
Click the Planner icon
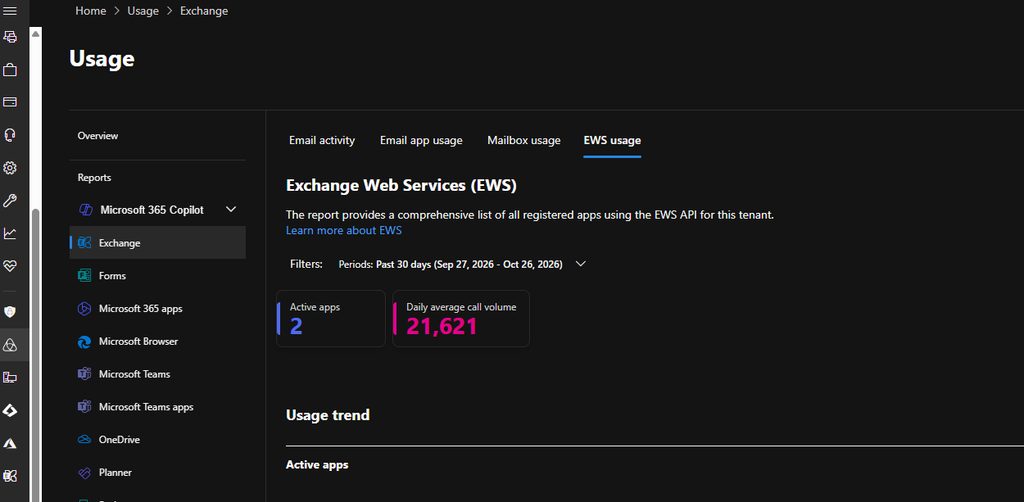[84, 473]
